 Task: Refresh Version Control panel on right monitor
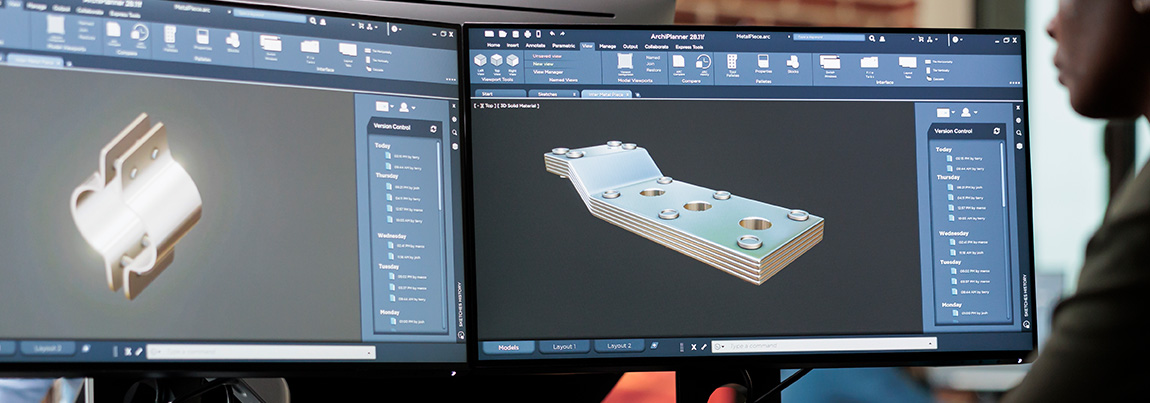[x=996, y=131]
